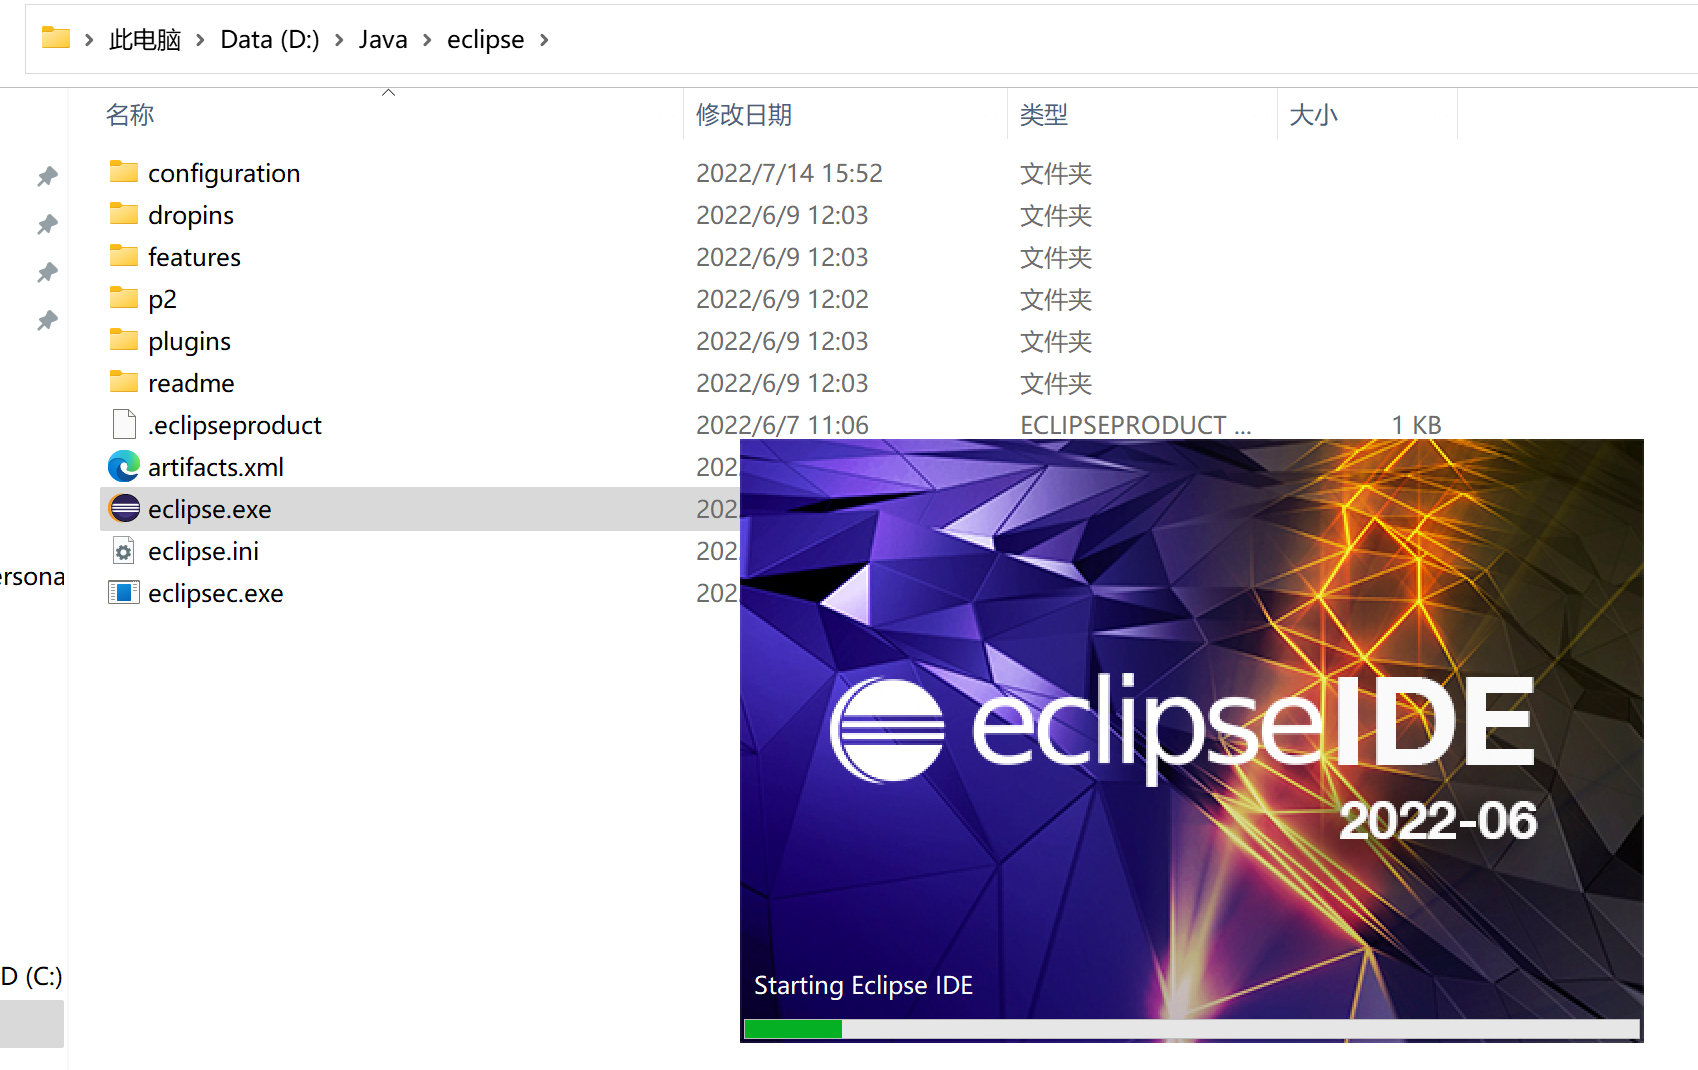Click the date 2022/6/9 12:02
This screenshot has width=1698, height=1070.
(x=782, y=299)
